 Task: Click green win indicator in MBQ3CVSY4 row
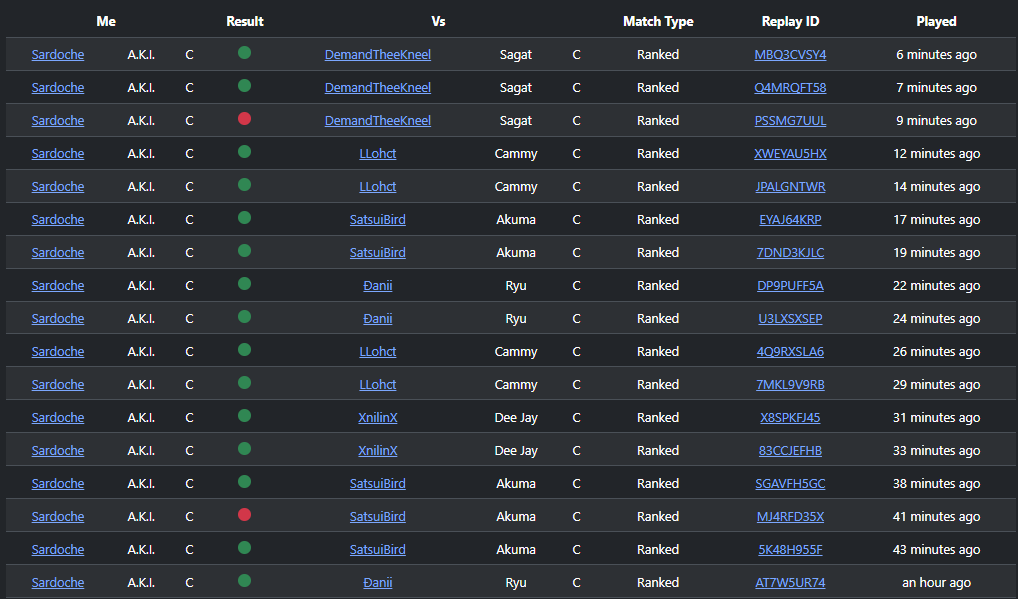point(244,53)
